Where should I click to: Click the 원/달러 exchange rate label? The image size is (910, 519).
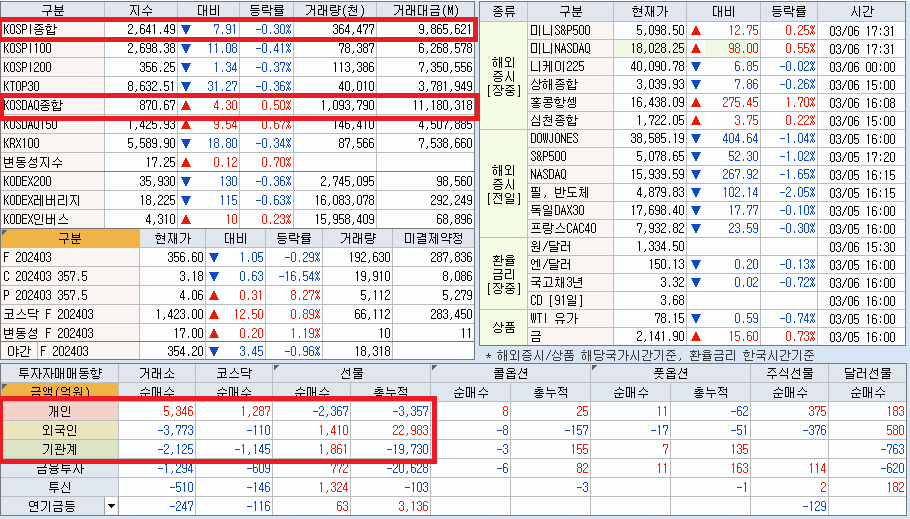pos(551,247)
